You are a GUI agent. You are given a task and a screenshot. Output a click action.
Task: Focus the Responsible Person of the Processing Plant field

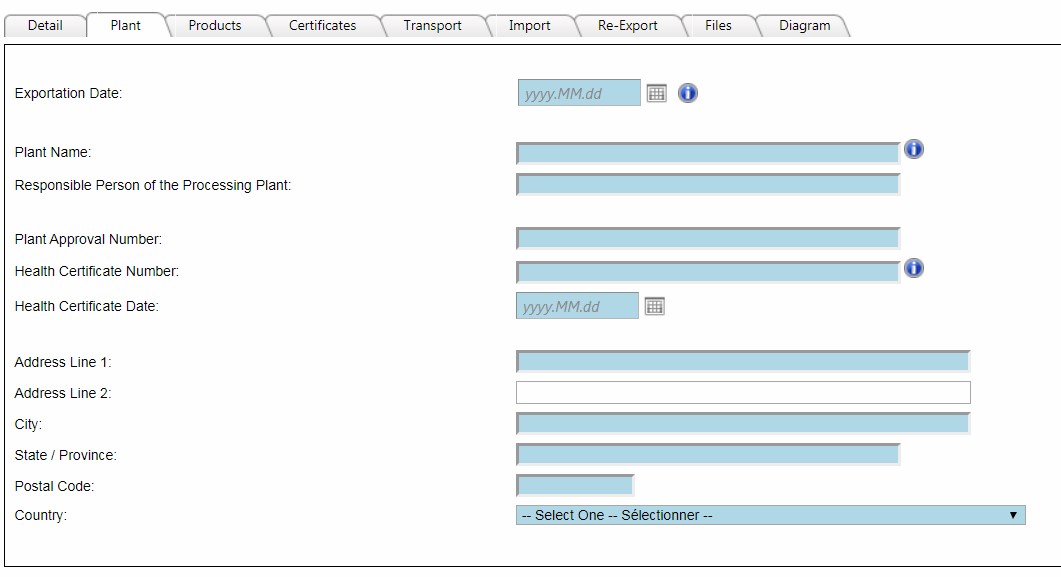tap(708, 185)
